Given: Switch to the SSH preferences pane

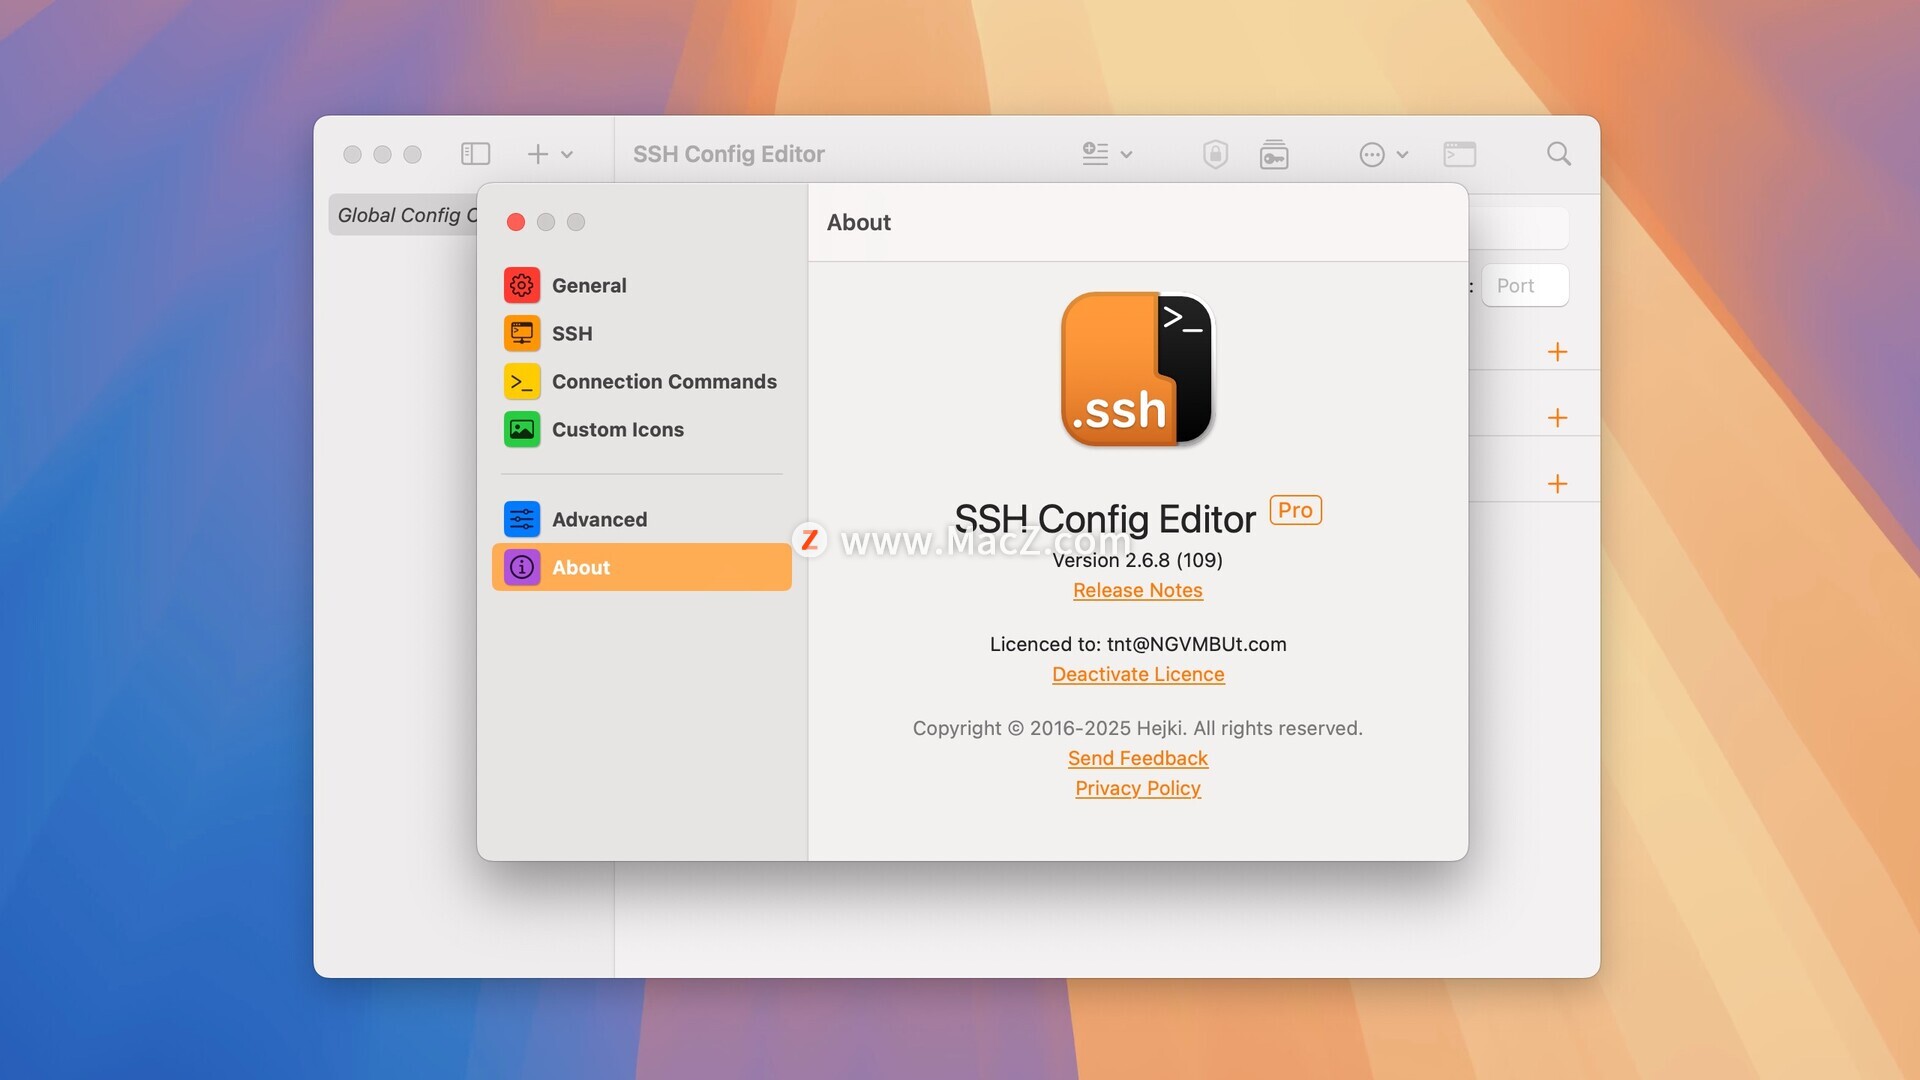Looking at the screenshot, I should click(641, 333).
